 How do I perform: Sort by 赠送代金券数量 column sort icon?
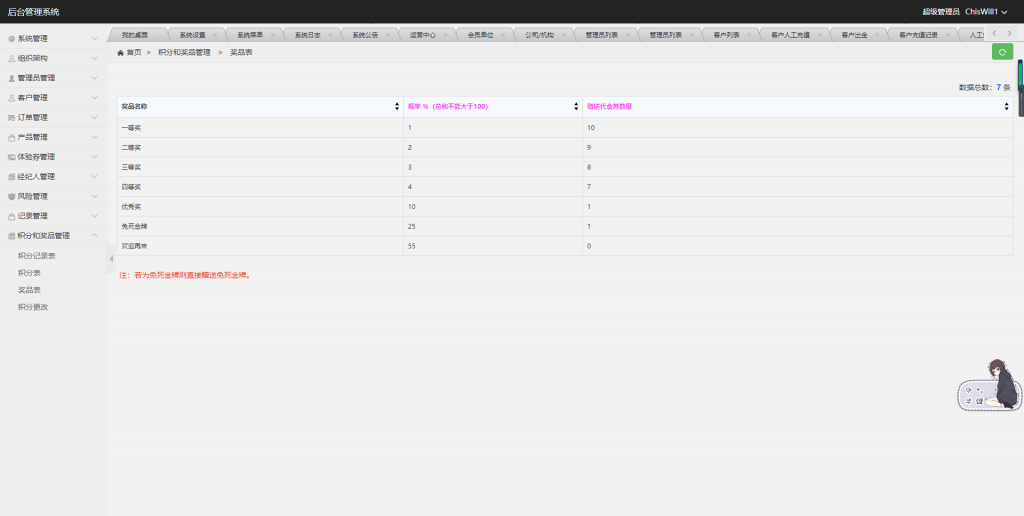point(1007,106)
